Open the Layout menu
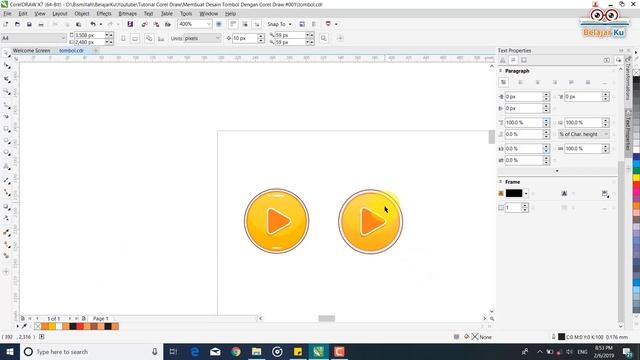Image resolution: width=640 pixels, height=360 pixels. (x=60, y=13)
